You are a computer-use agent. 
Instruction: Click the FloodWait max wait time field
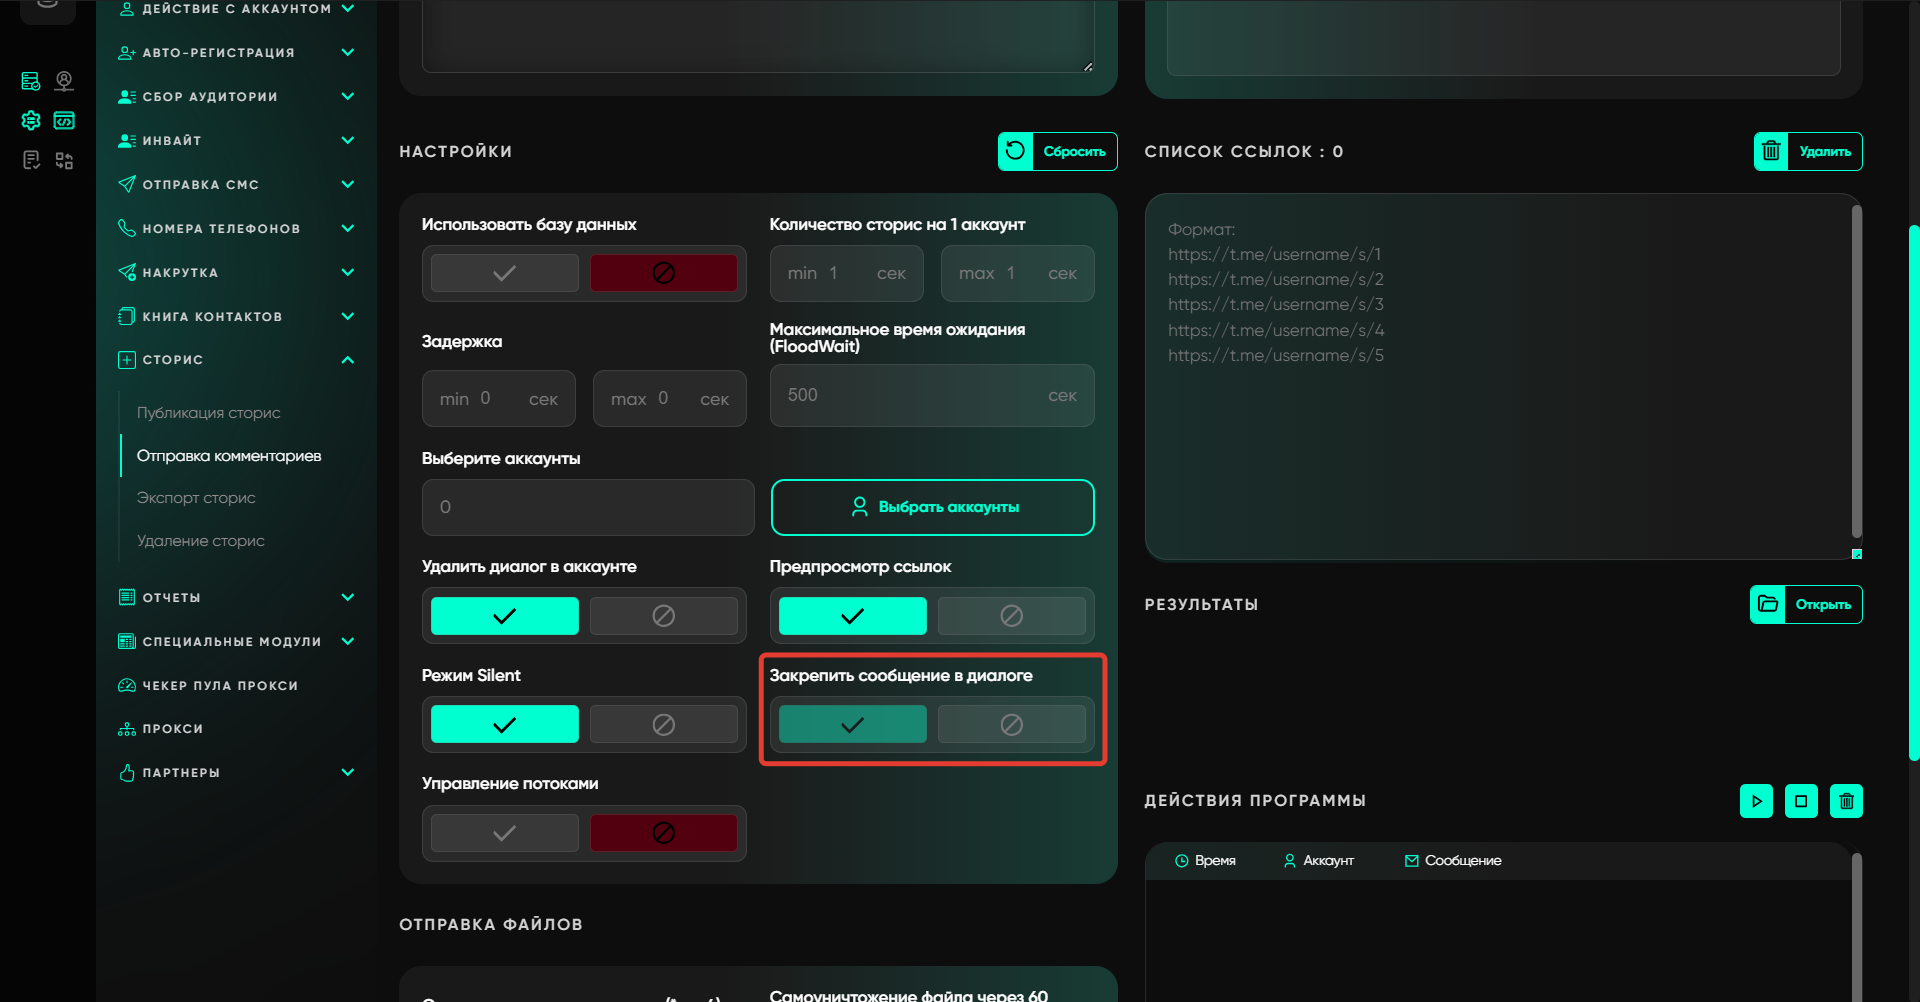(910, 396)
